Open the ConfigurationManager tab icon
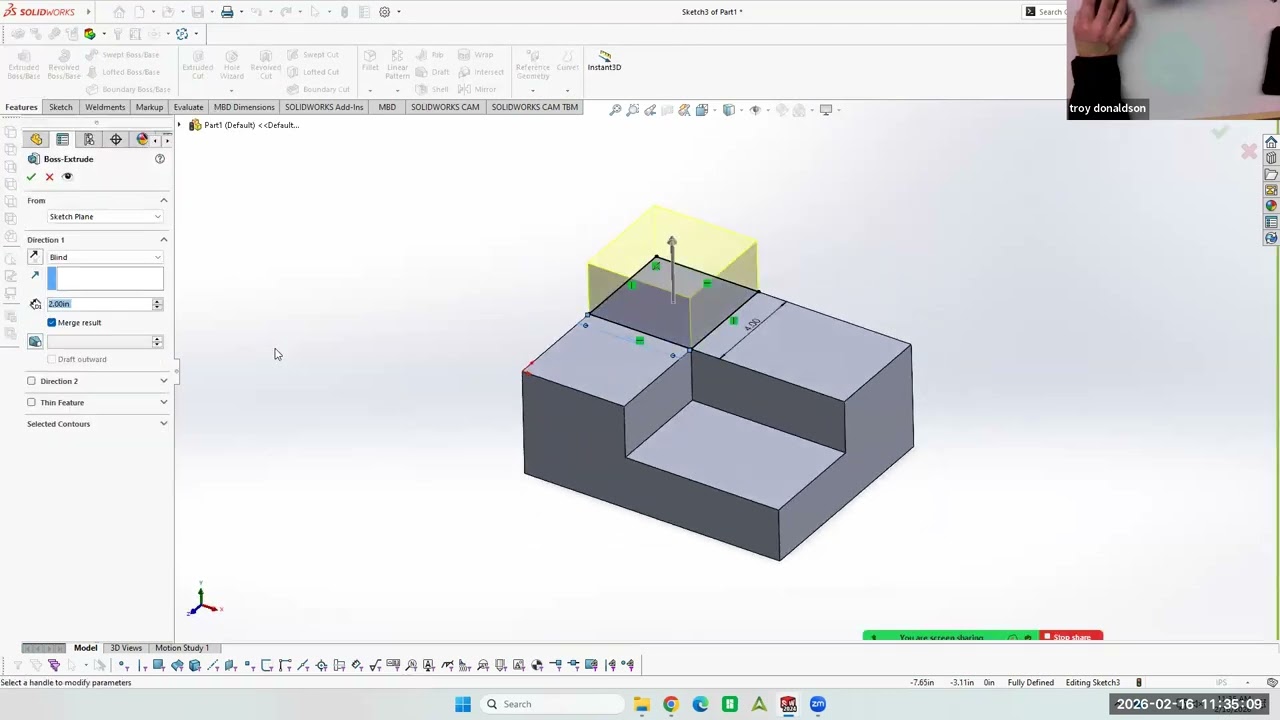The height and width of the screenshot is (720, 1280). coord(89,140)
